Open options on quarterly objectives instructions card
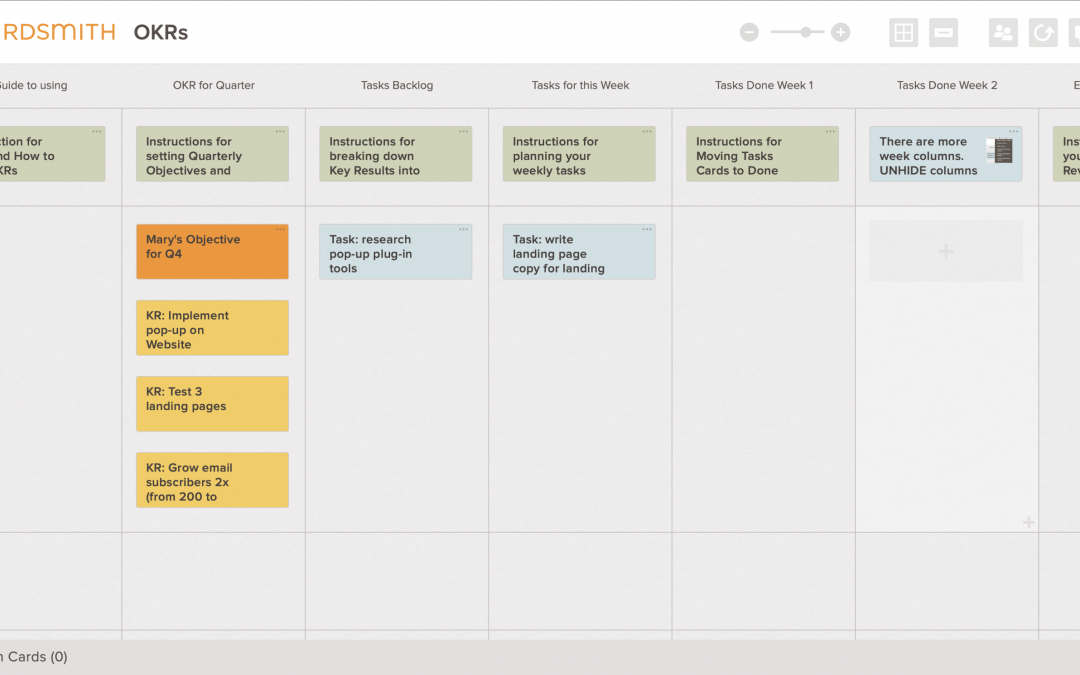 [280, 132]
